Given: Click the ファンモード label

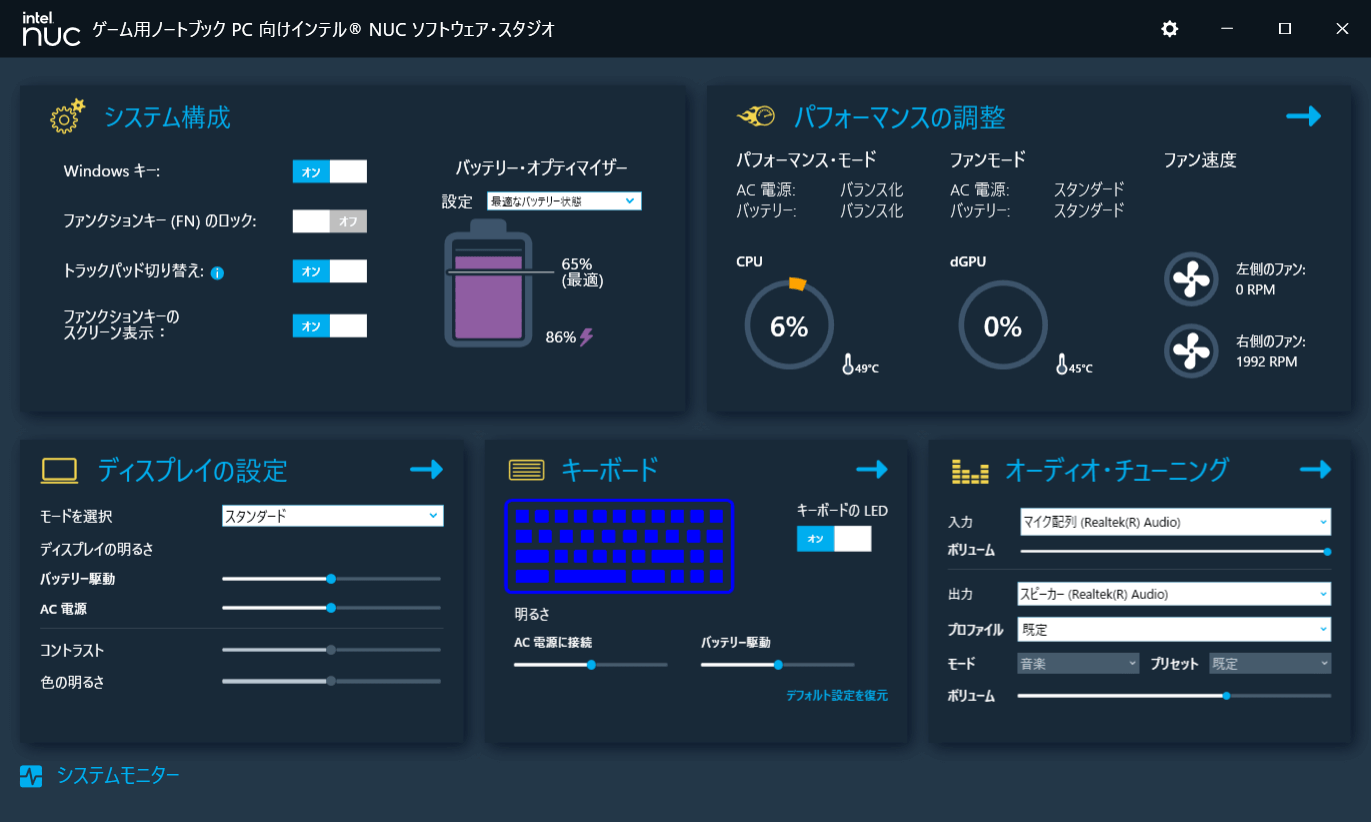Looking at the screenshot, I should [x=988, y=159].
